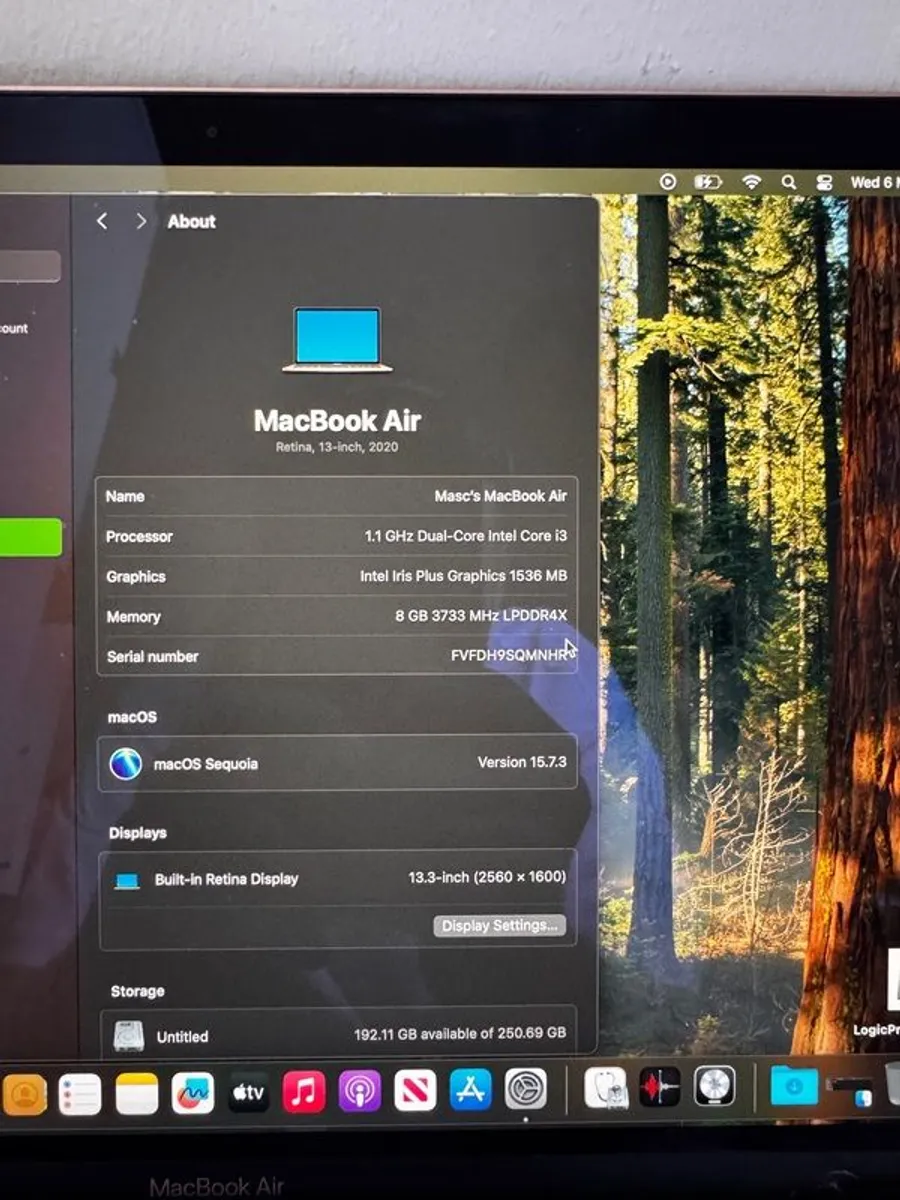The image size is (900, 1200).
Task: Click the Memory 8 GB value
Action: [x=481, y=616]
